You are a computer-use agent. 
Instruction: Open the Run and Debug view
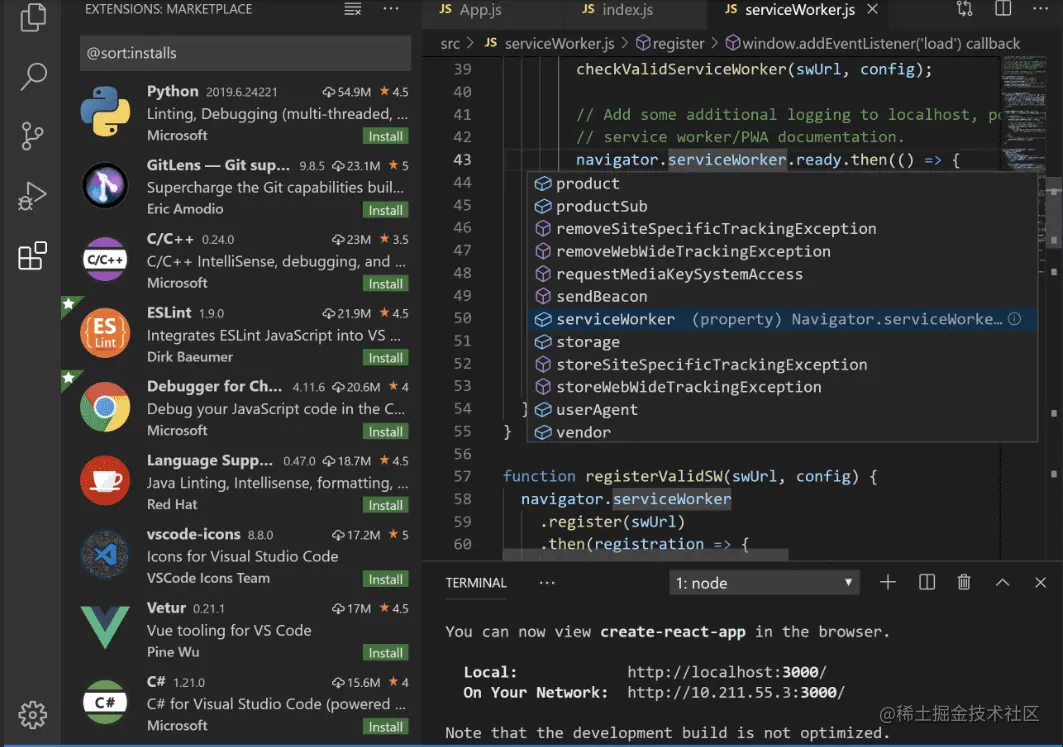pos(32,196)
